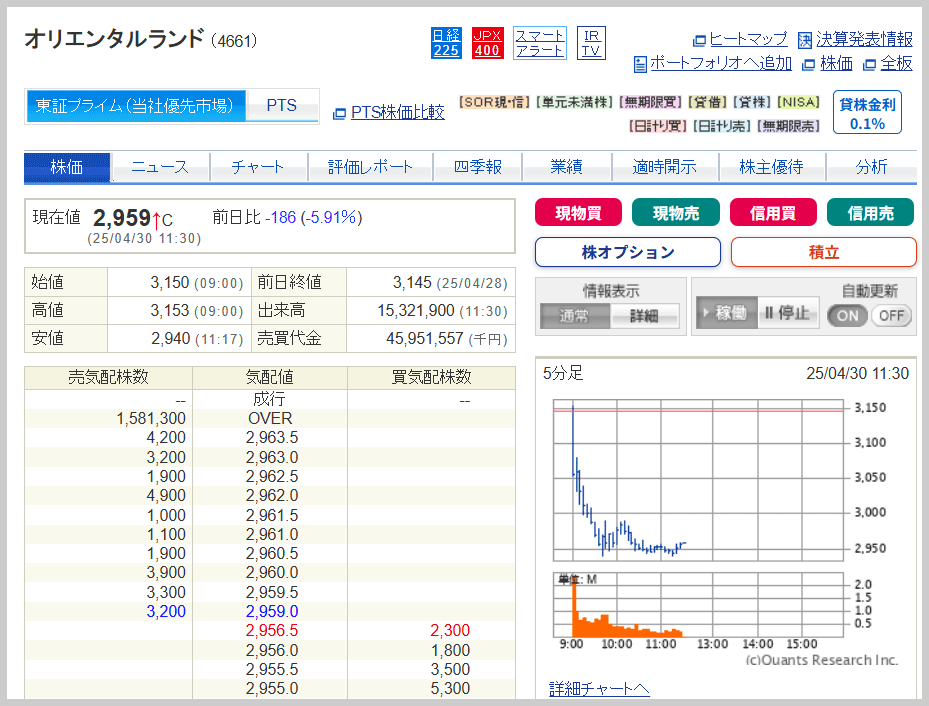
Task: Click the 出来高 value 15,321,900
Action: coord(416,310)
